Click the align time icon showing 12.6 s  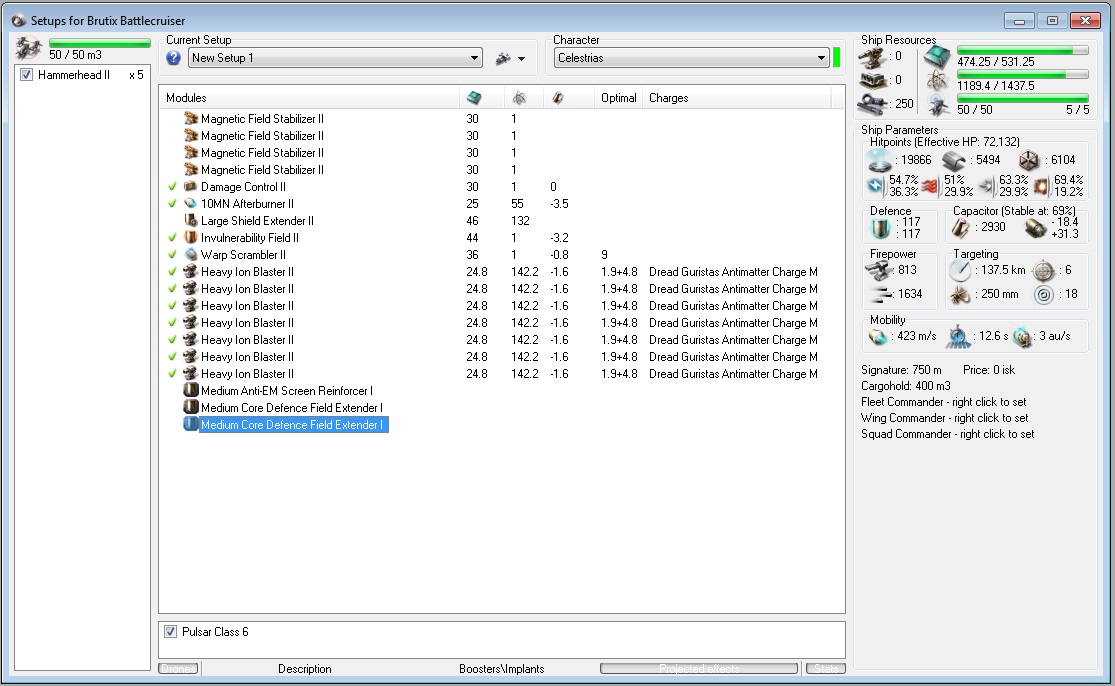[x=959, y=336]
